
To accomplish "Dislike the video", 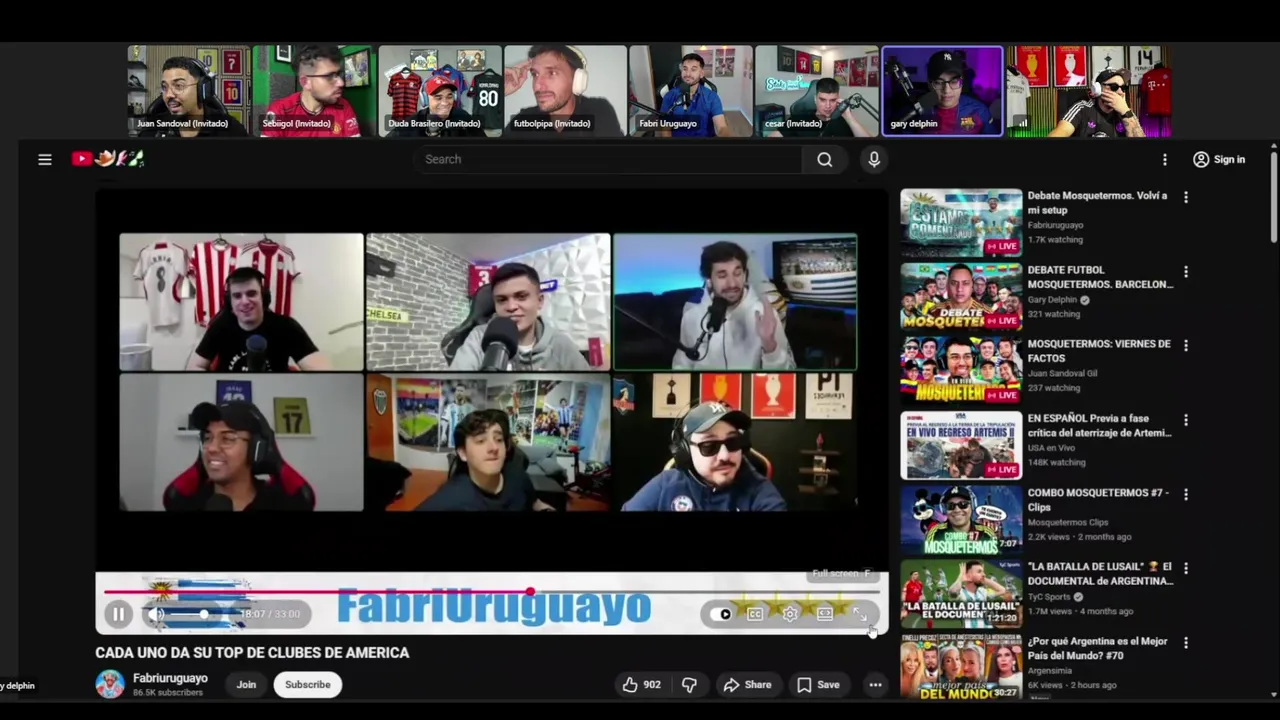I will click(689, 685).
